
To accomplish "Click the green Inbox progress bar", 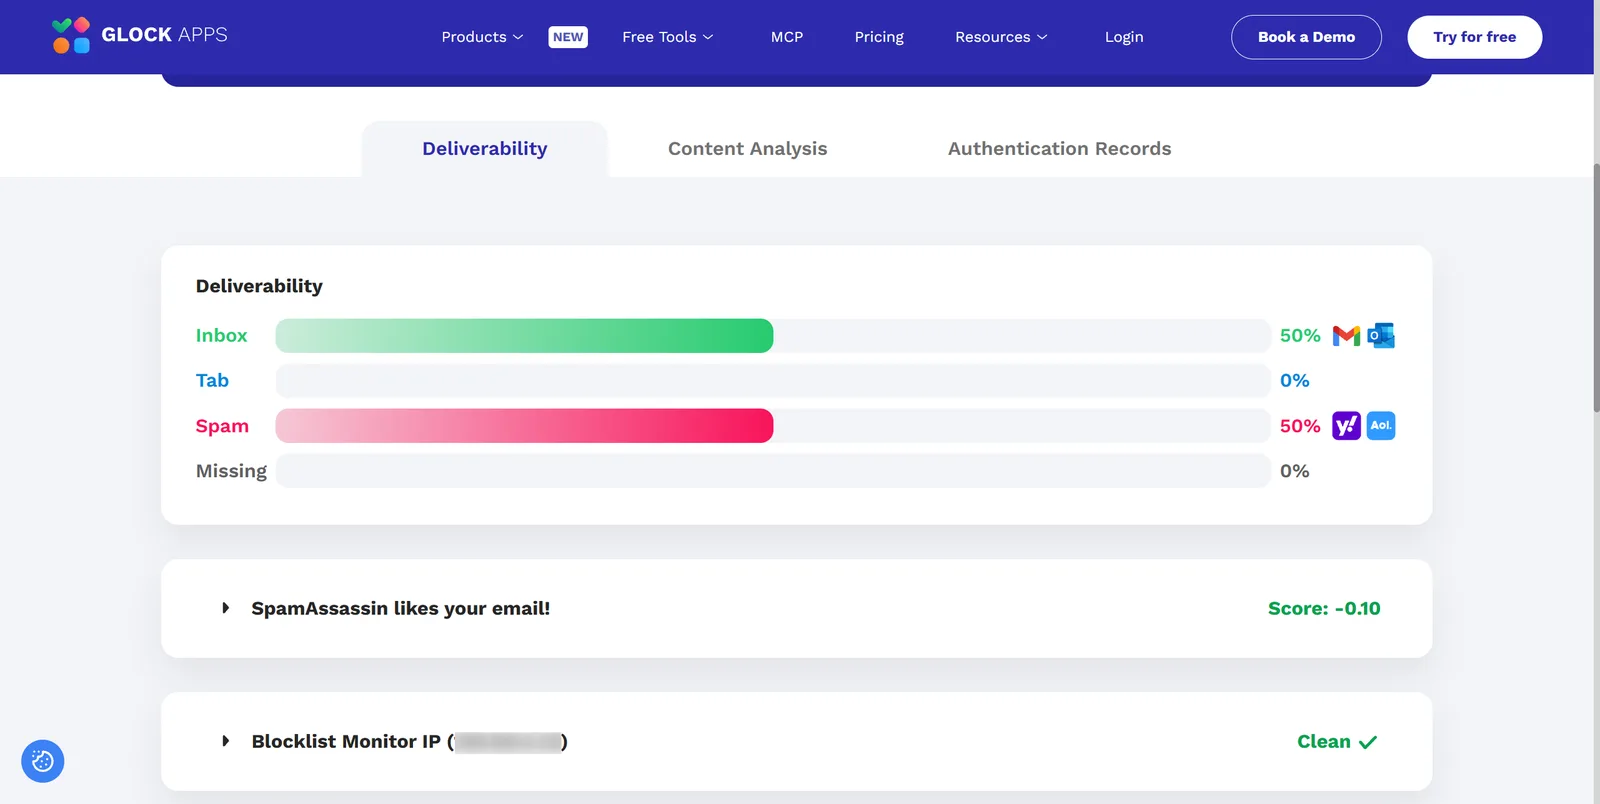I will (524, 336).
